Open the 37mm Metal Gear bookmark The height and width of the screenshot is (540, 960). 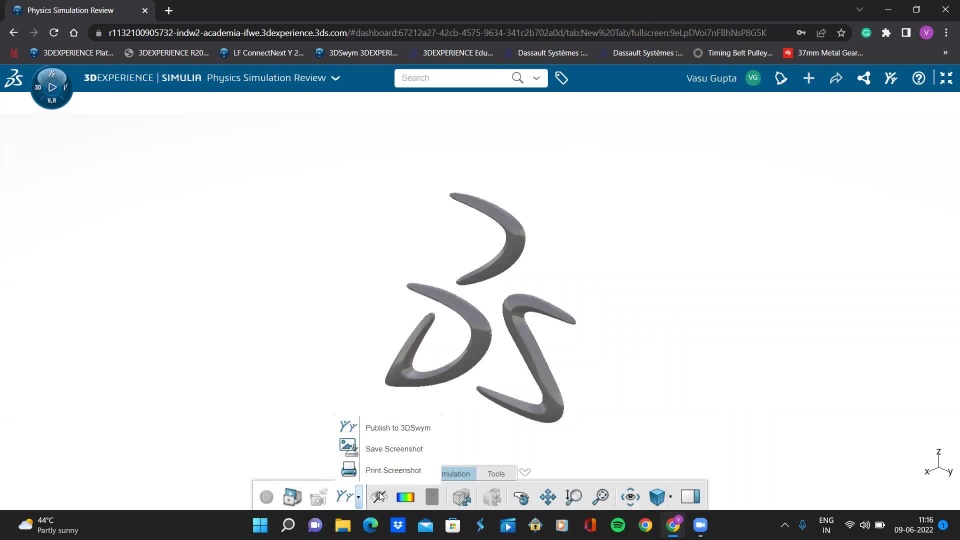823,53
